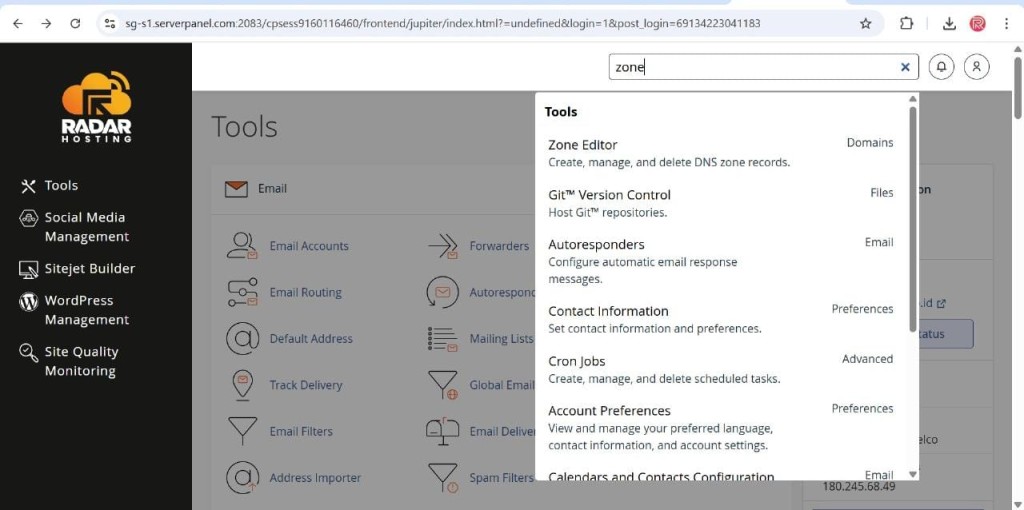Image resolution: width=1024 pixels, height=510 pixels.
Task: Click the red browser profile avatar
Action: tap(978, 24)
